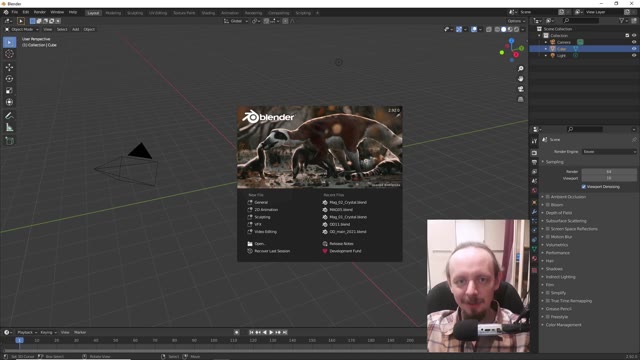Screen dimensions: 640x360
Task: Expand the Depth of Field panel
Action: (x=559, y=213)
